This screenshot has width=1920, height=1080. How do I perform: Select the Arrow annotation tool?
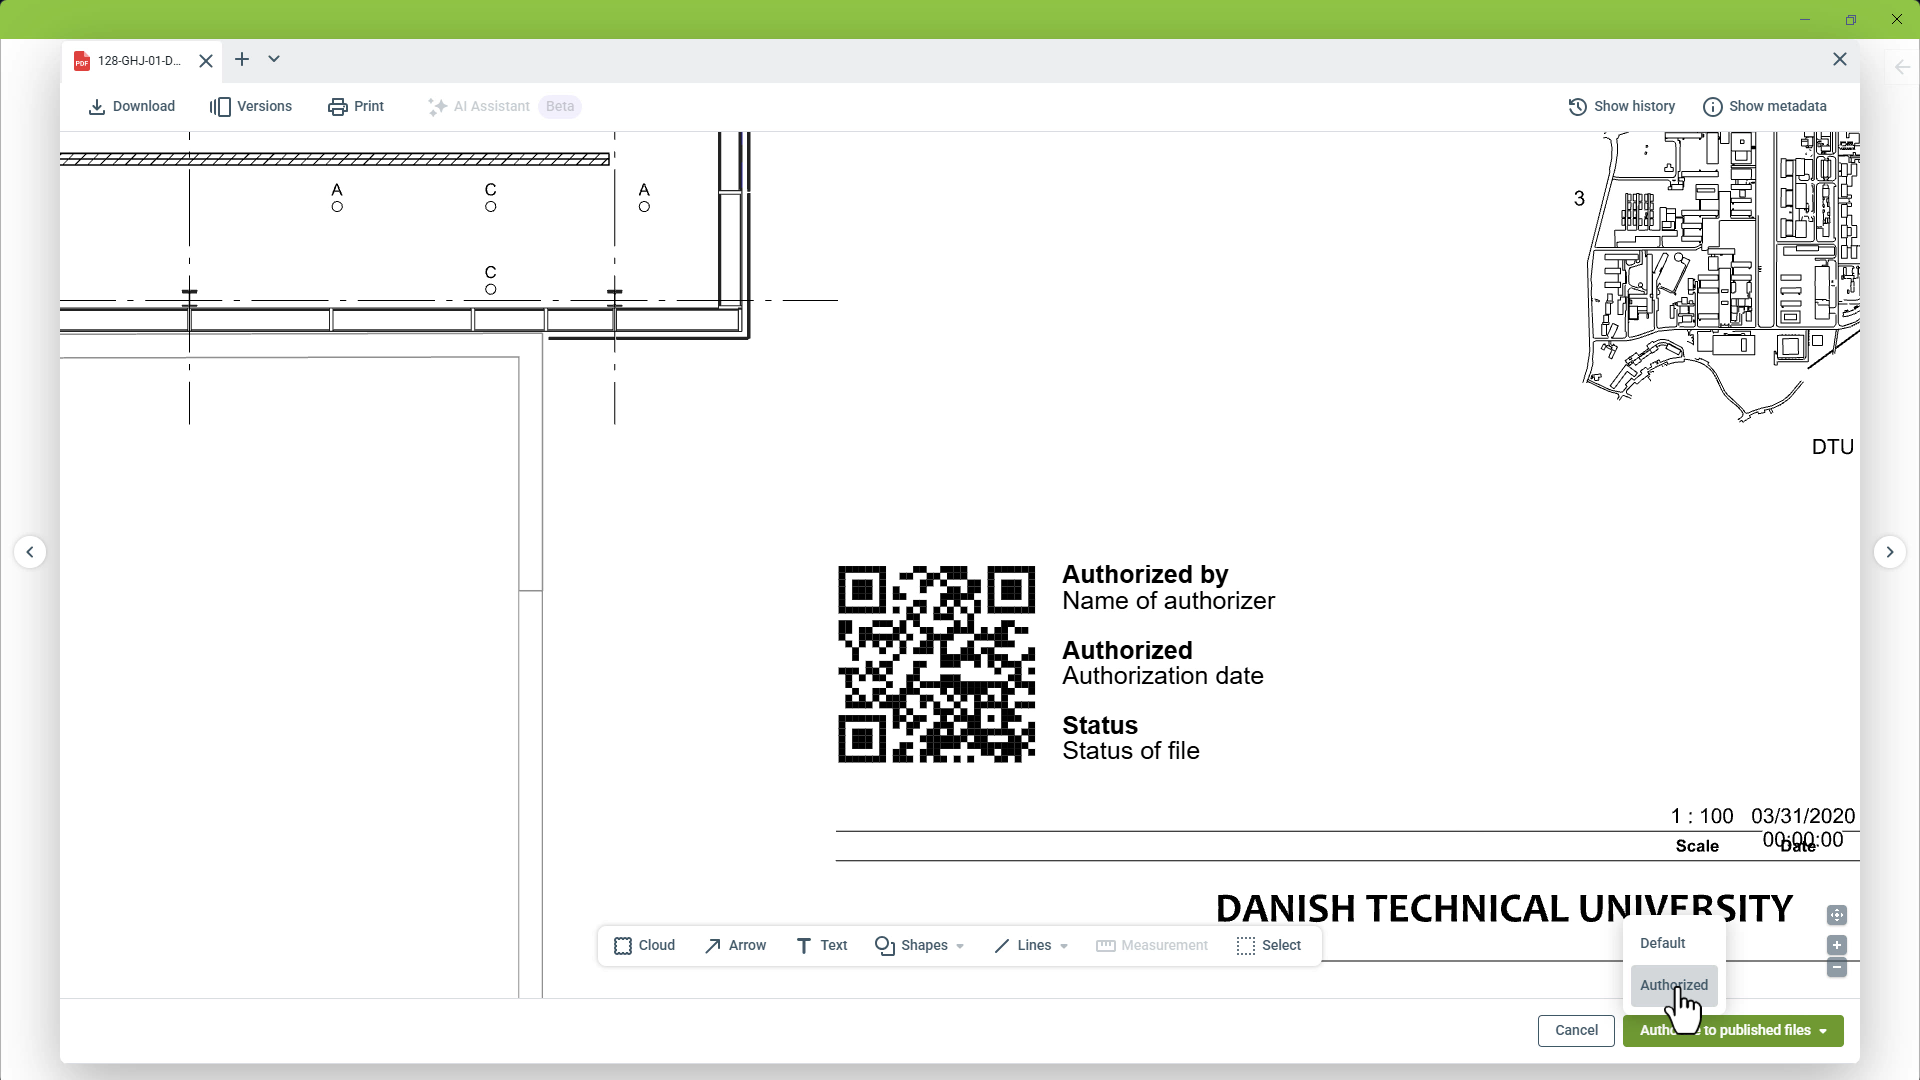(735, 945)
